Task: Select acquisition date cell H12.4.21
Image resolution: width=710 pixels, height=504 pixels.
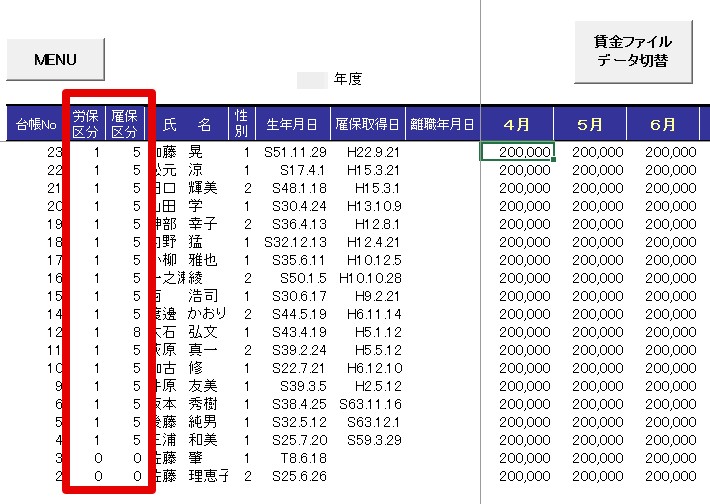Action: (374, 242)
